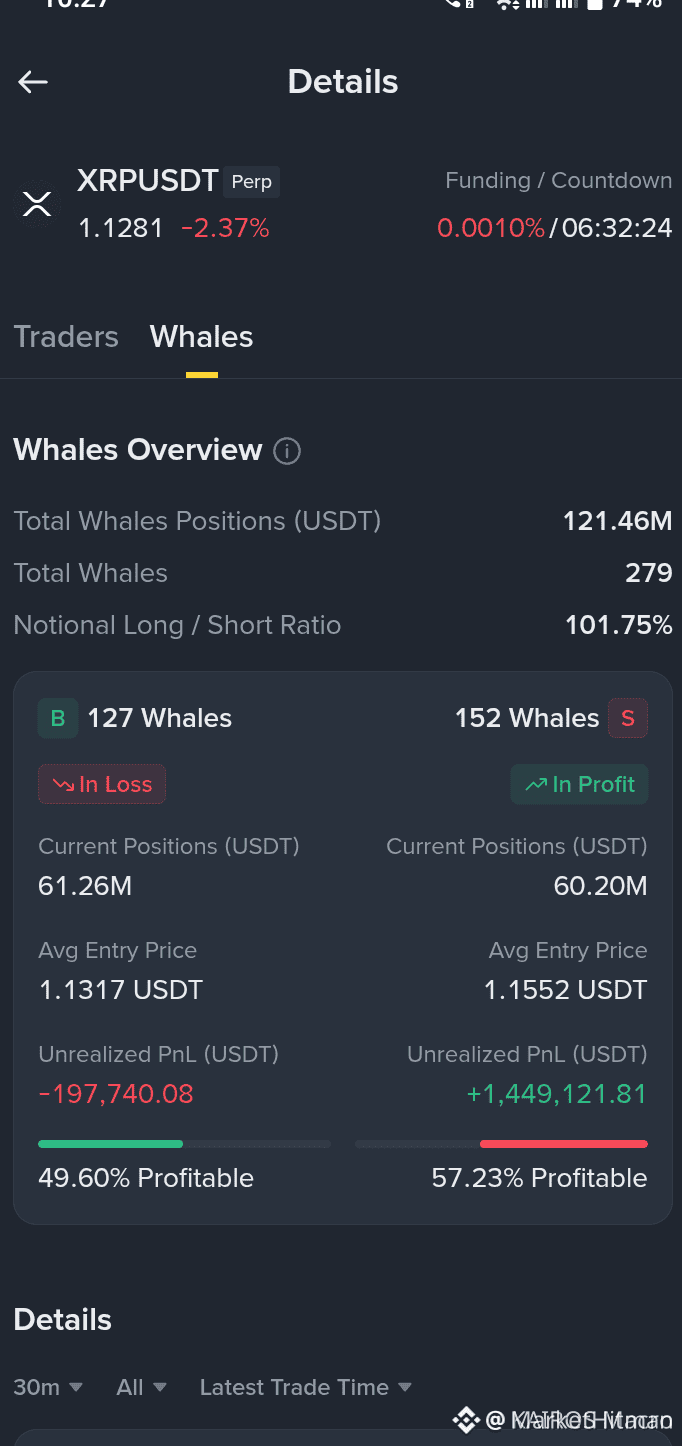
Task: Tap the In Loss trend-down badge
Action: click(x=102, y=784)
